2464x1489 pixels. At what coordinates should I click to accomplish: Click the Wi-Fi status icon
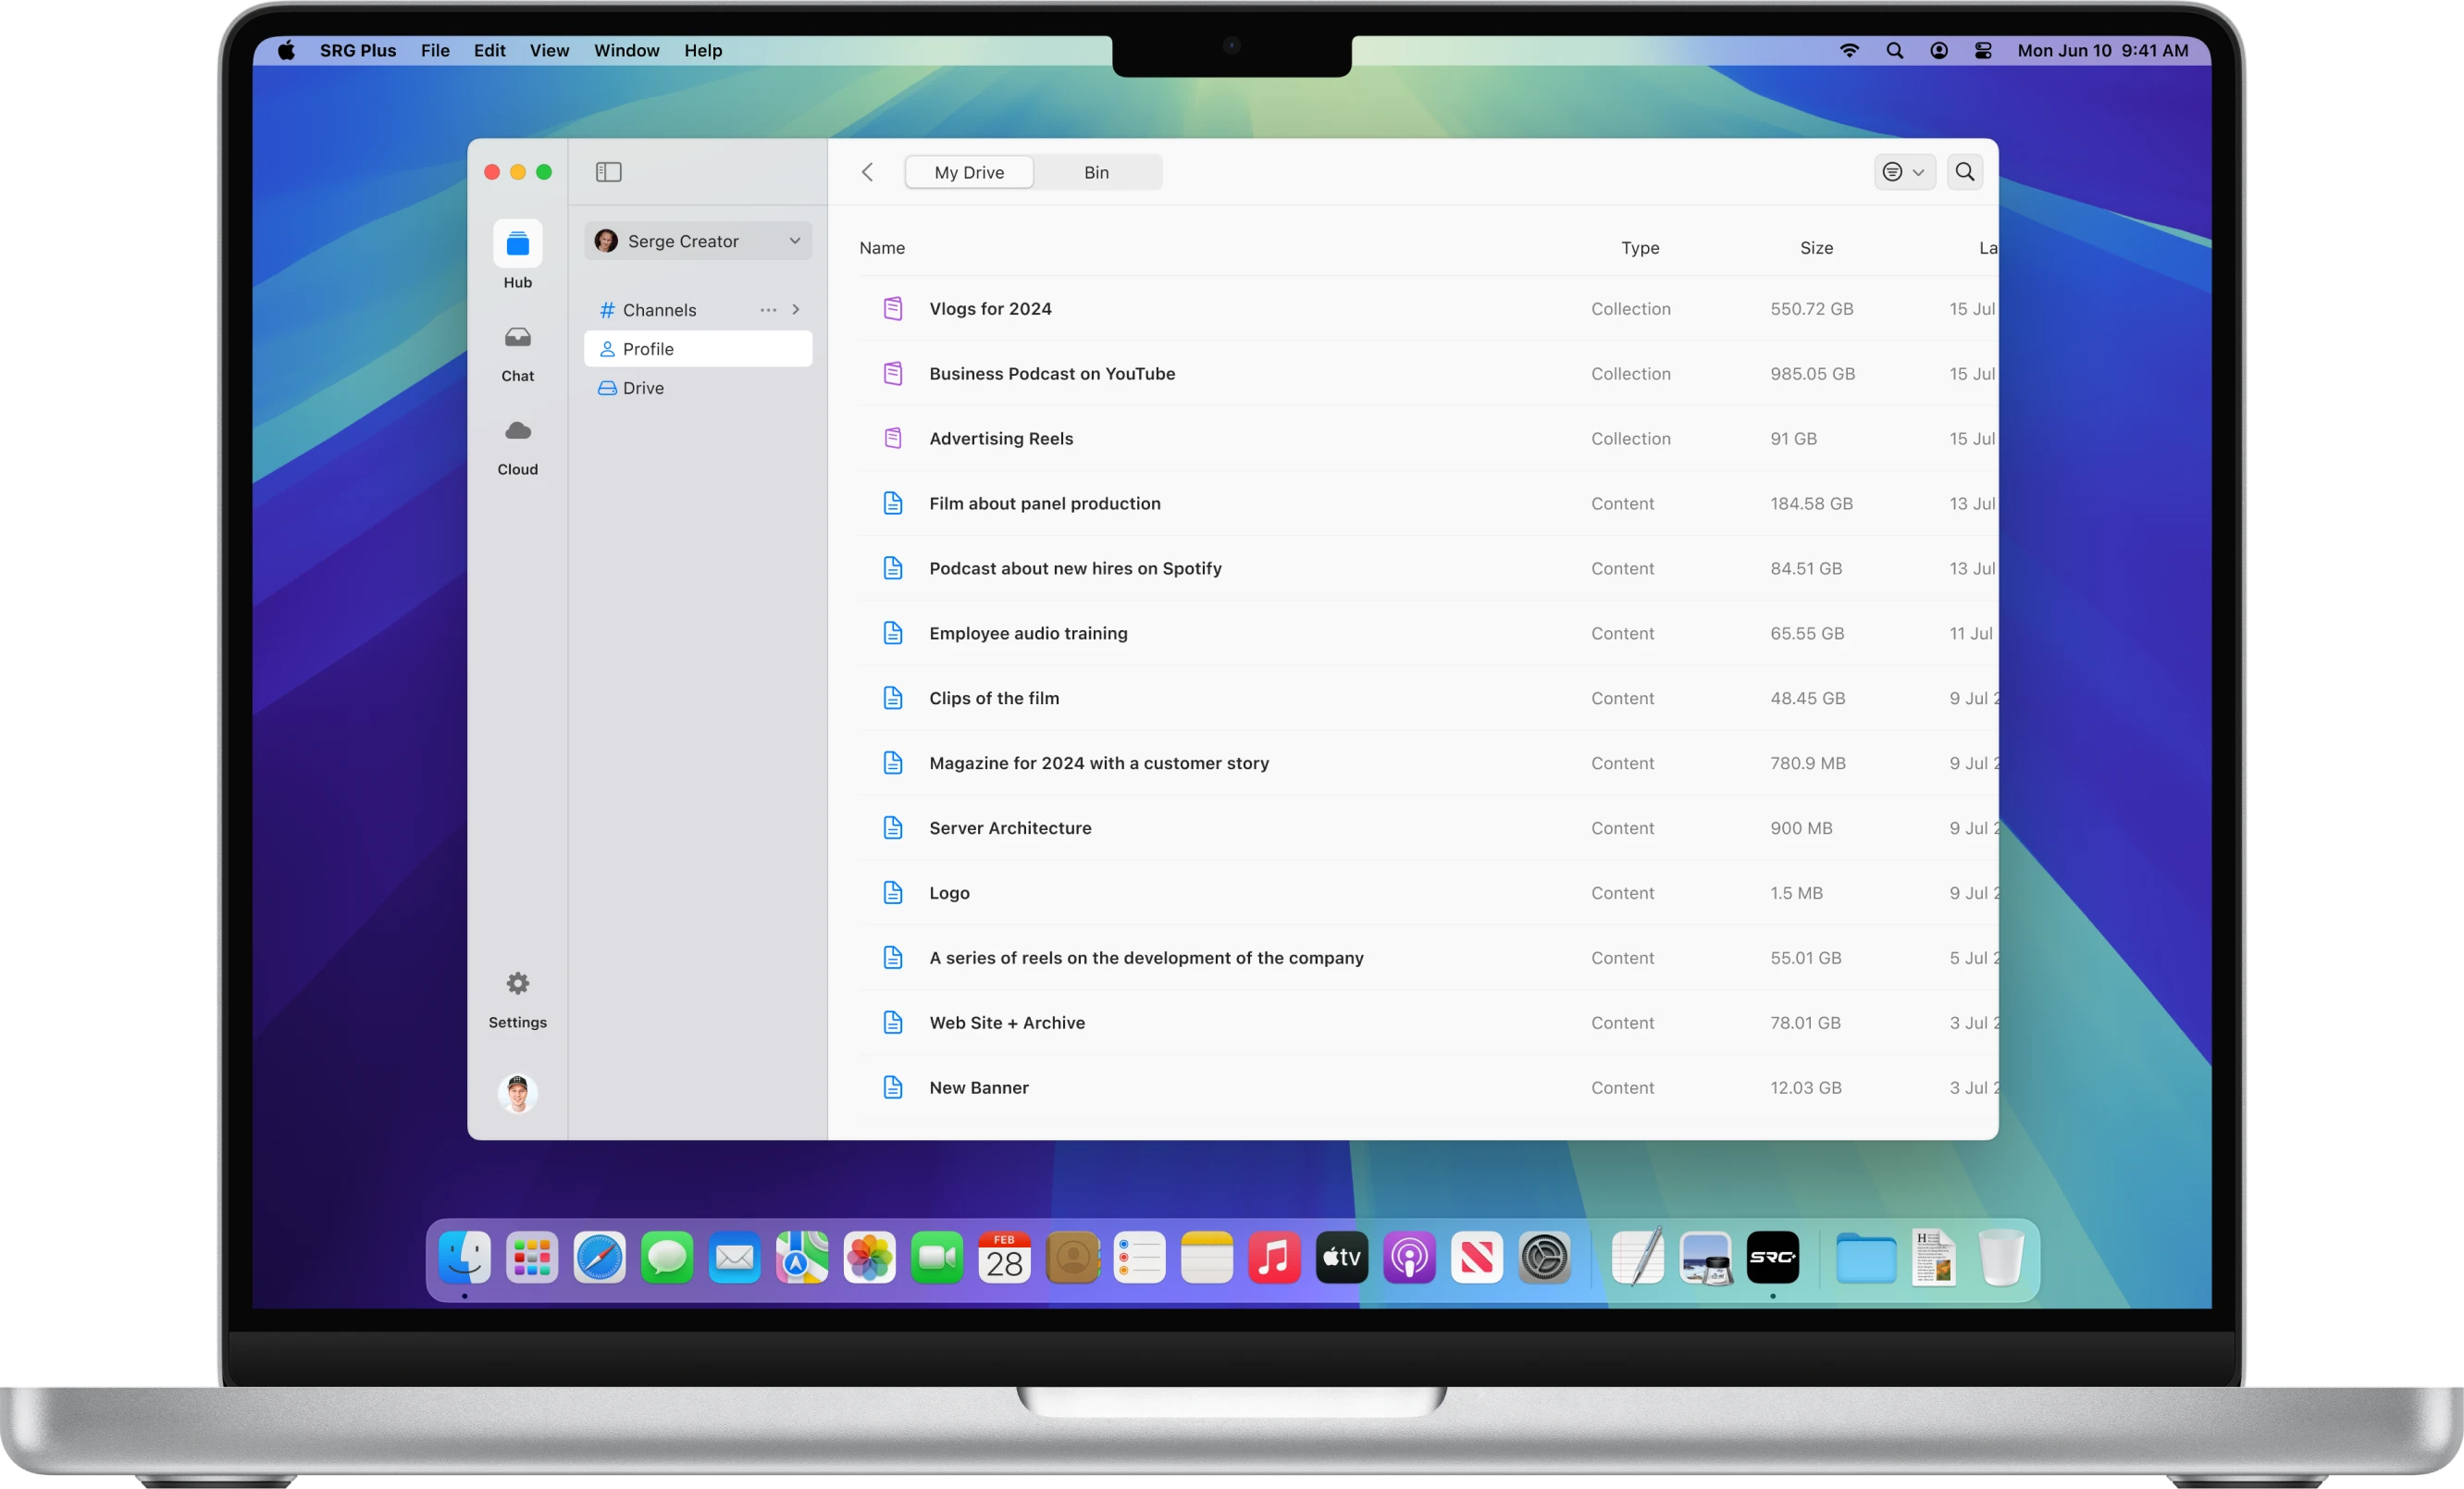click(x=1849, y=50)
